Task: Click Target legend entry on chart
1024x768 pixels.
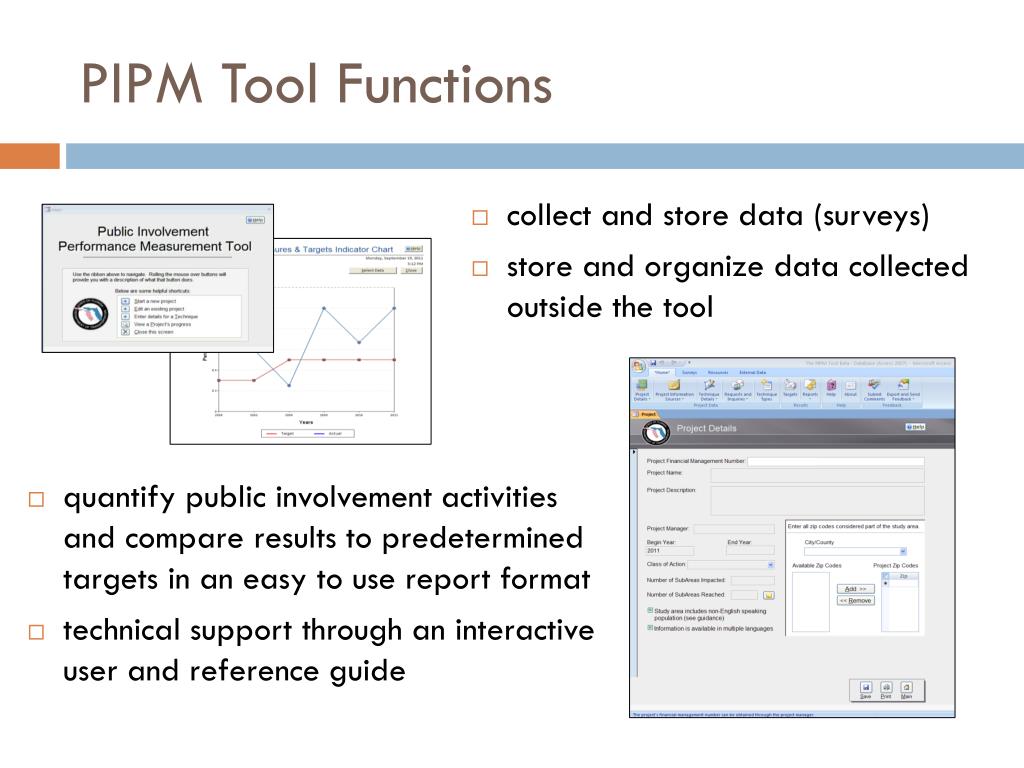Action: 280,433
